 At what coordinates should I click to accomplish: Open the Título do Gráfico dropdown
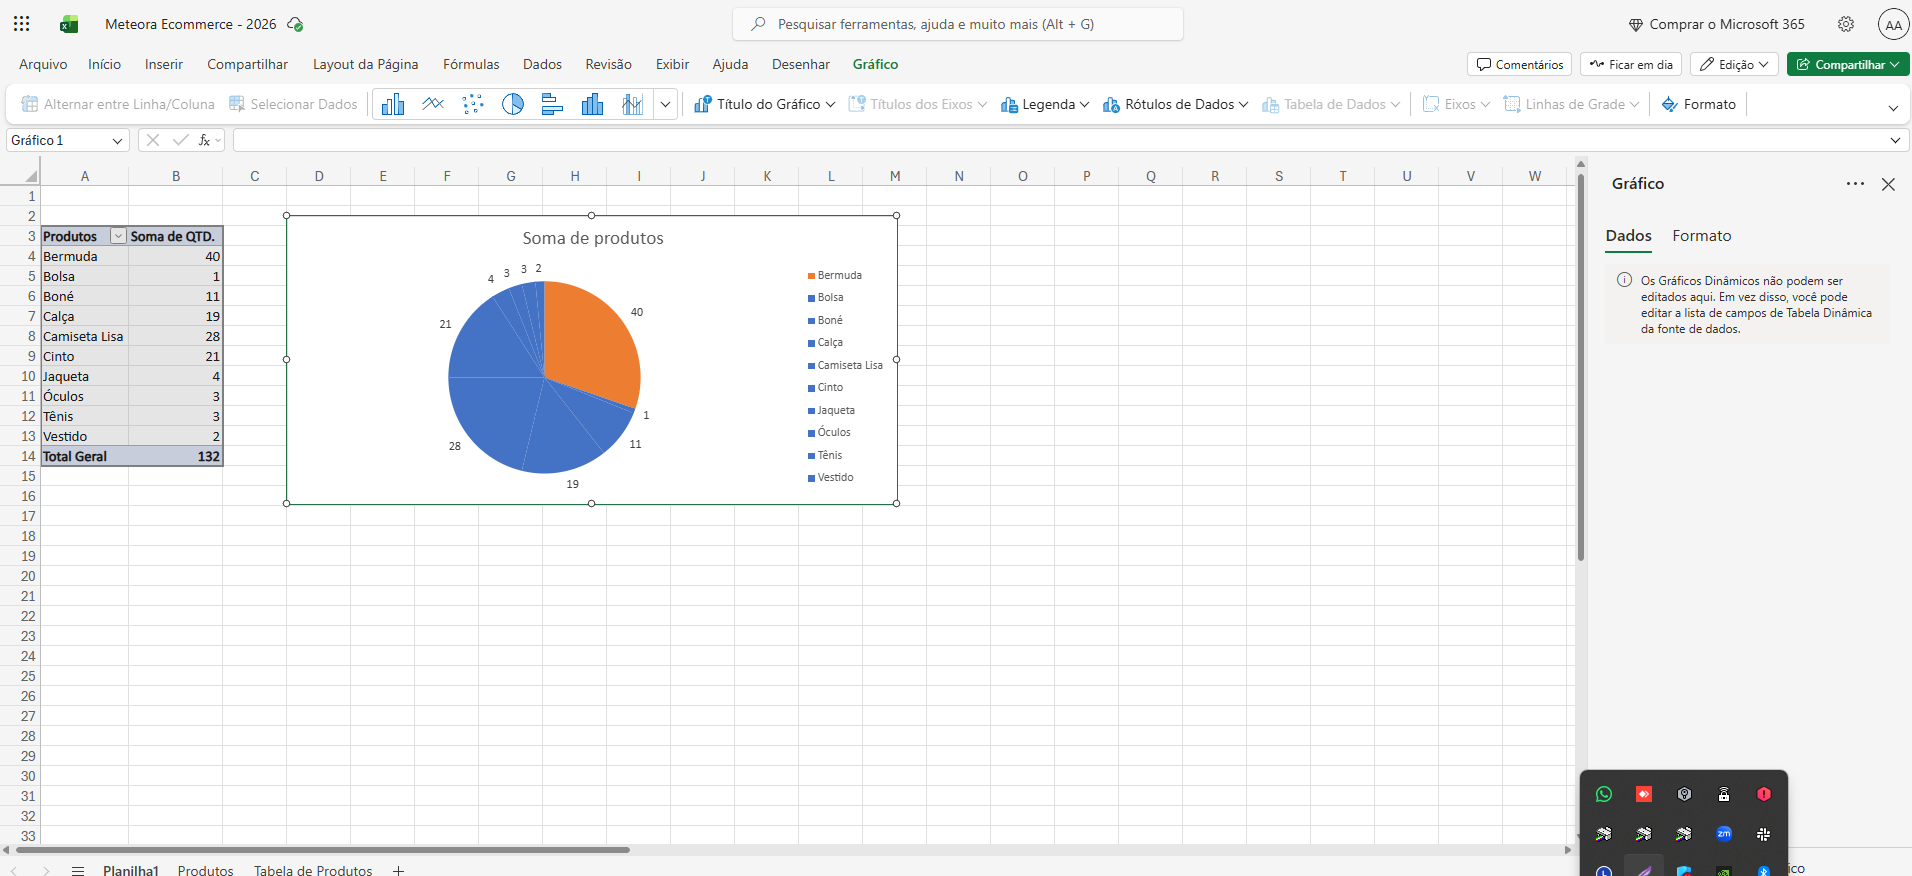[765, 104]
